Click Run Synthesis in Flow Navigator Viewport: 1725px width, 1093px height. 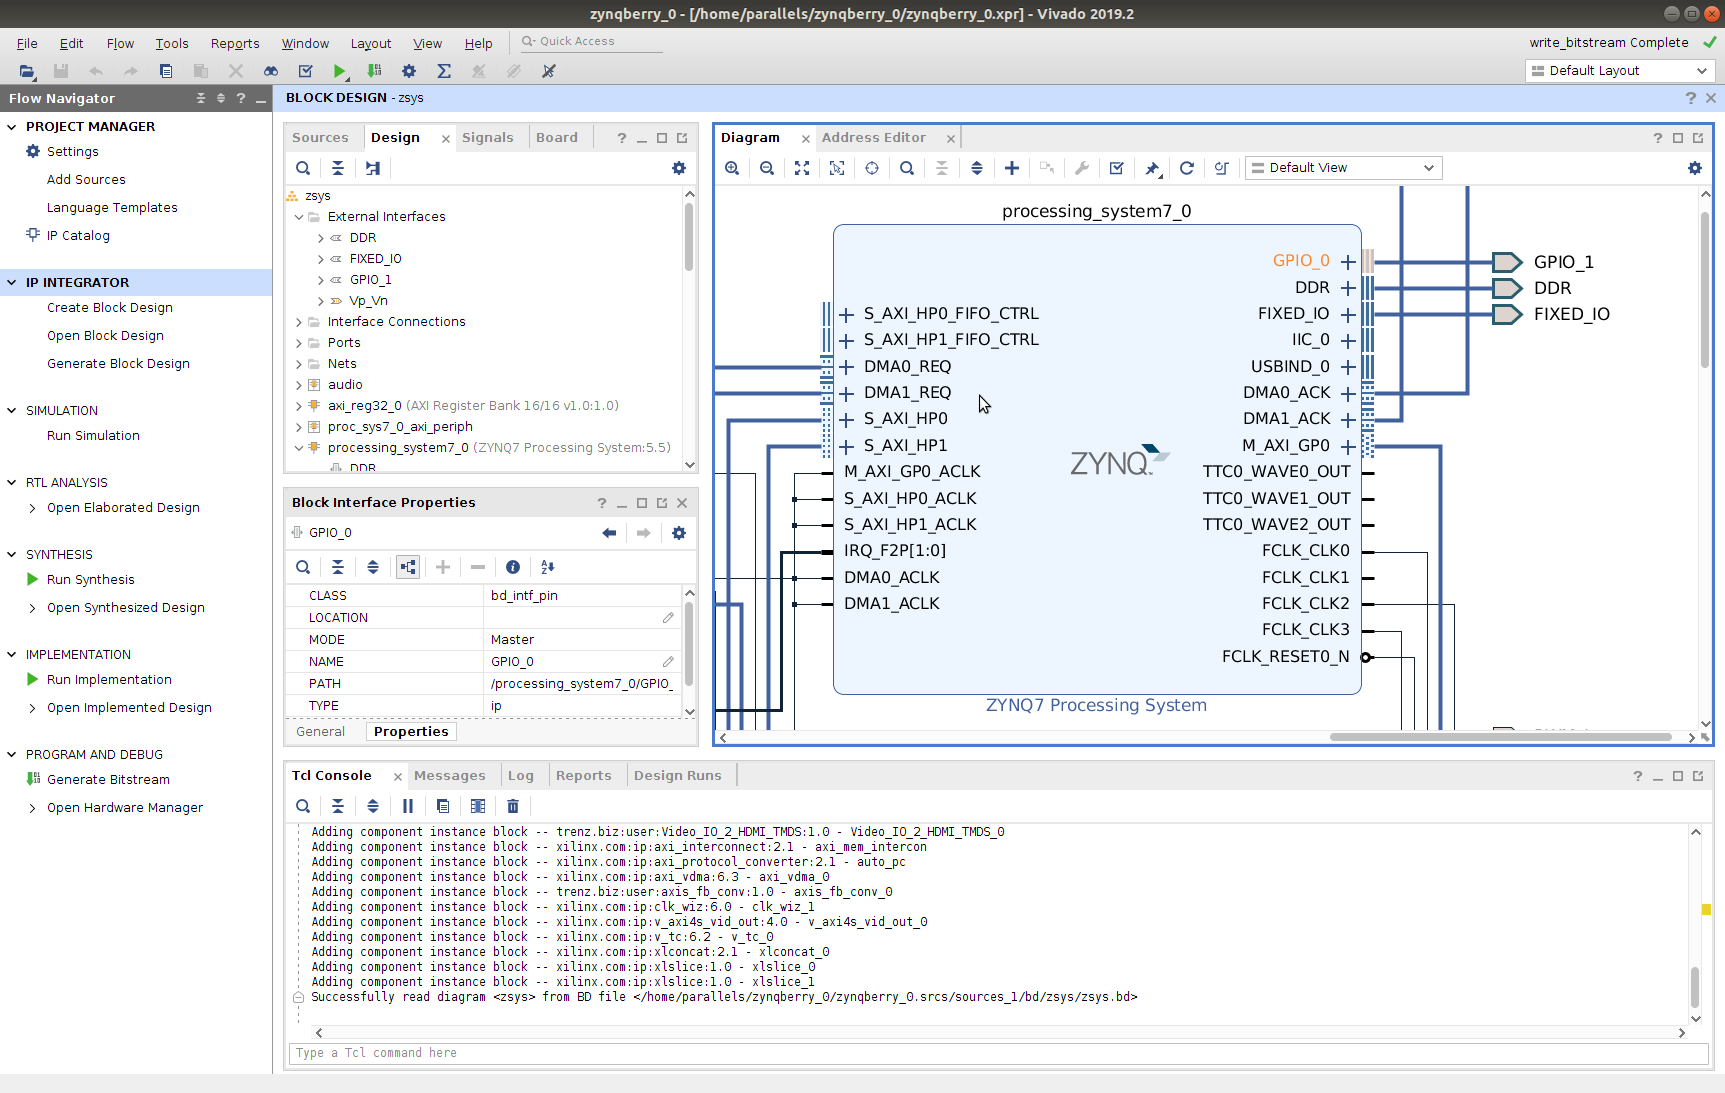tap(90, 580)
